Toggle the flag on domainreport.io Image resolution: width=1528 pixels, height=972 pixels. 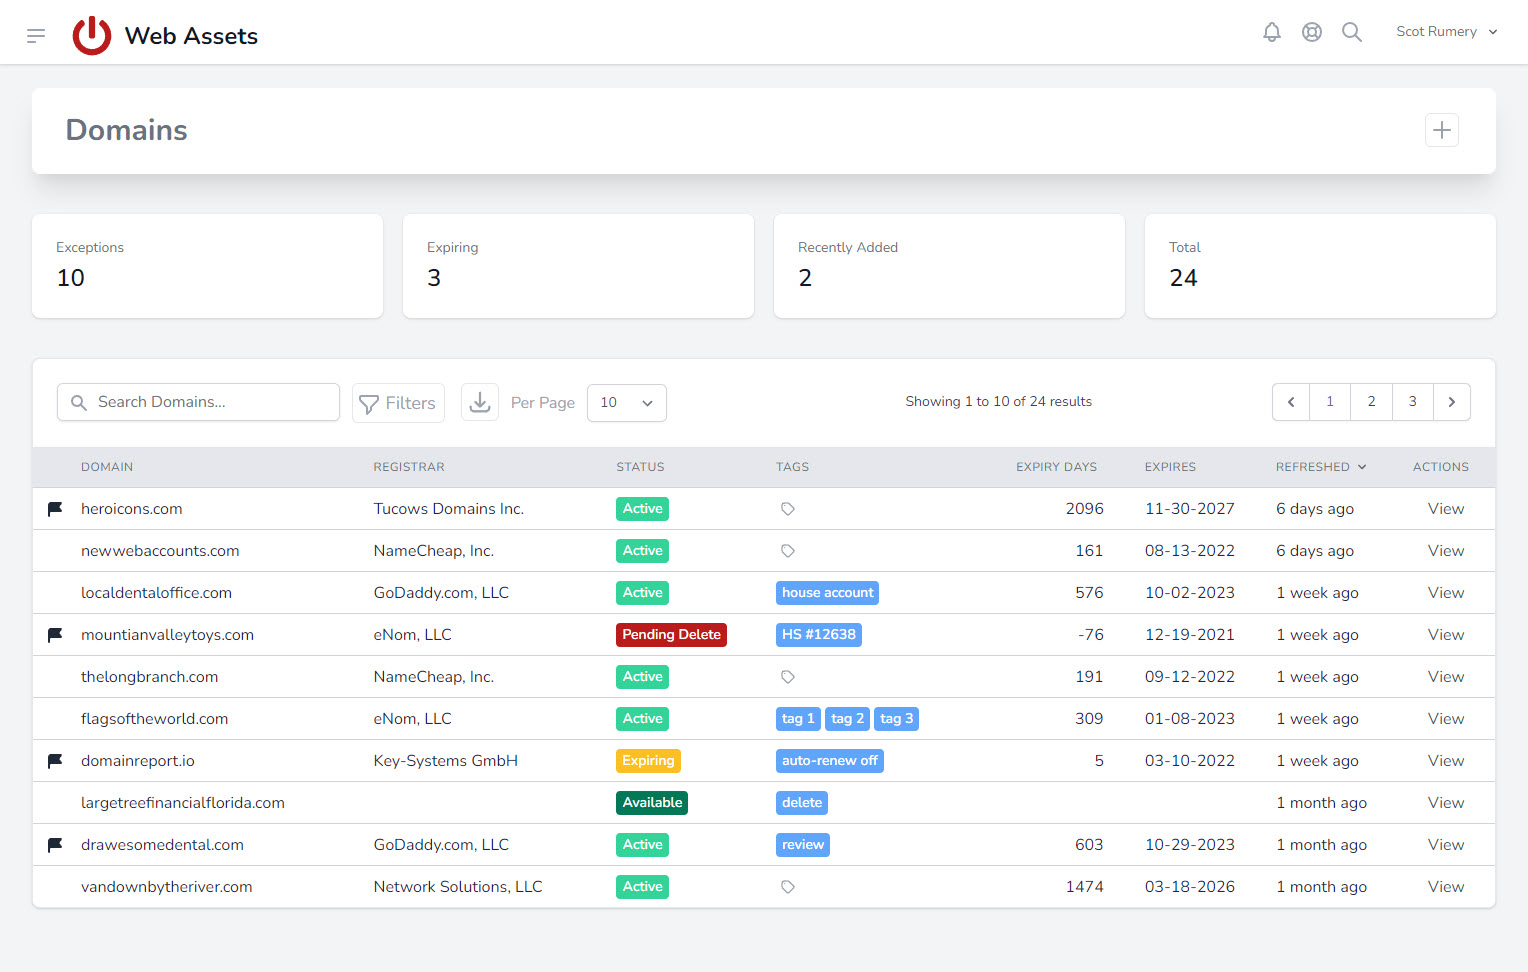[x=55, y=760]
